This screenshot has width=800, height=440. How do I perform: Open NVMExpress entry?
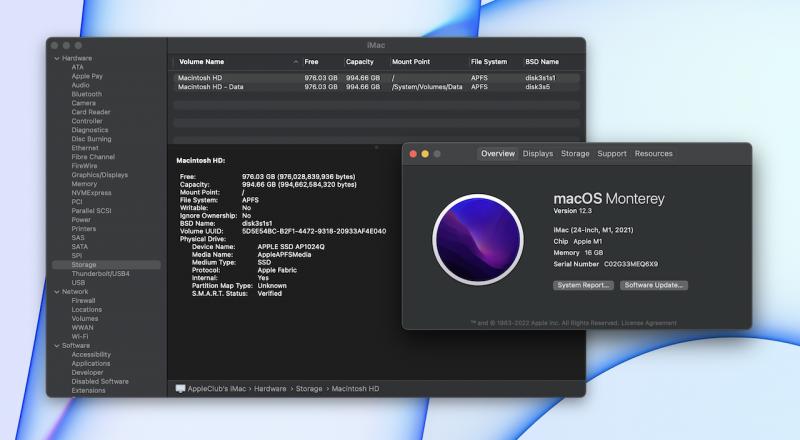[x=91, y=193]
